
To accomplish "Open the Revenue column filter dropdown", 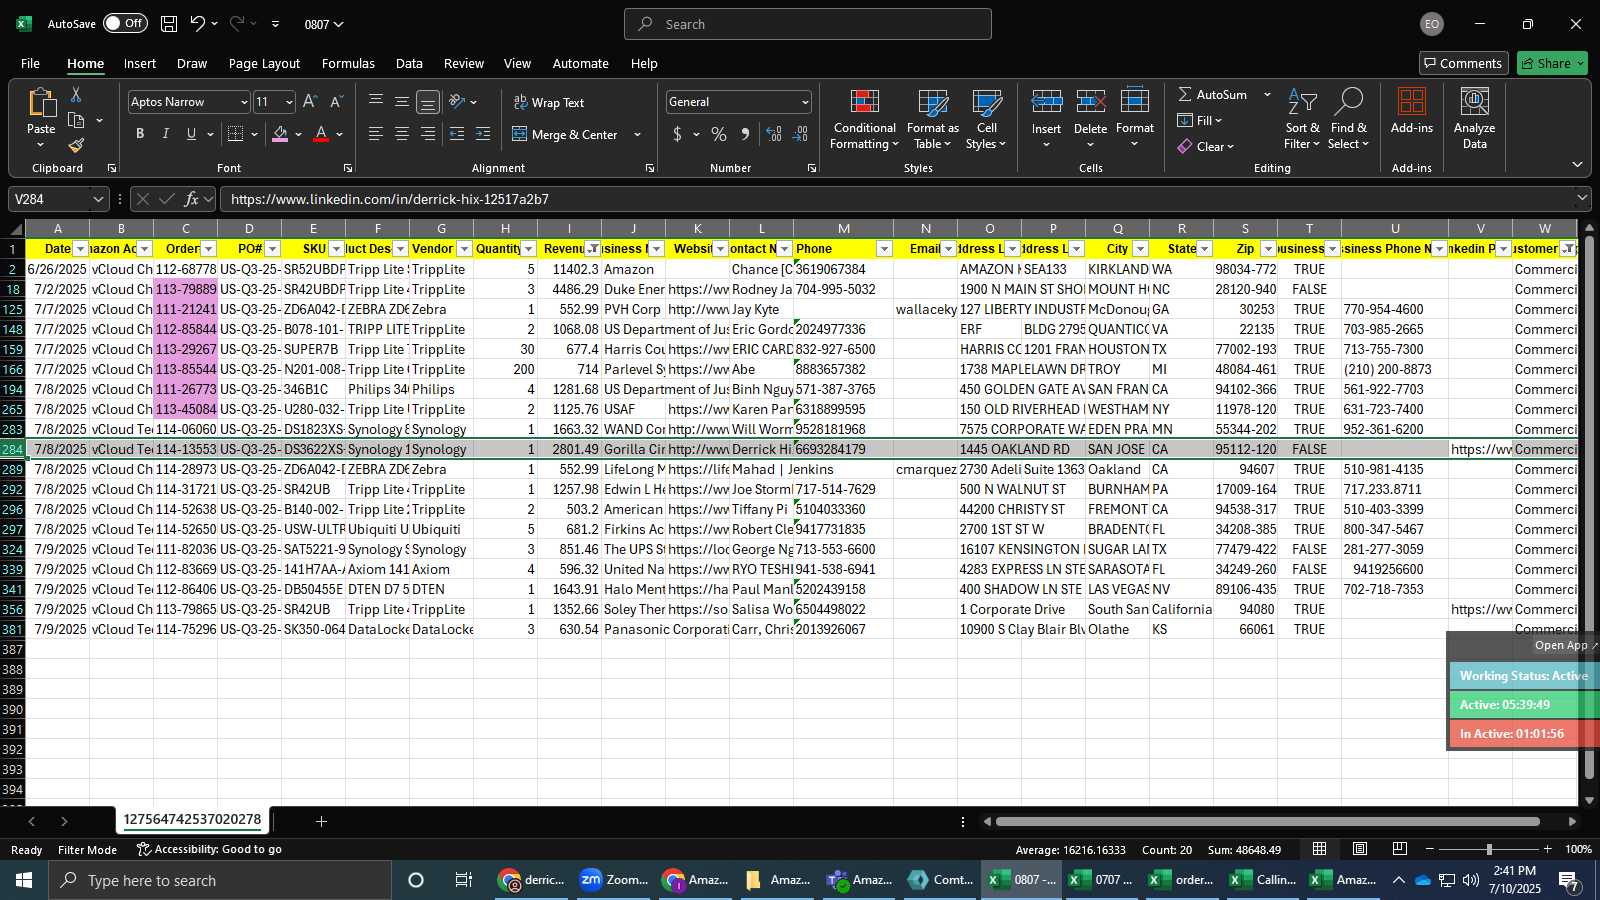I will (593, 249).
